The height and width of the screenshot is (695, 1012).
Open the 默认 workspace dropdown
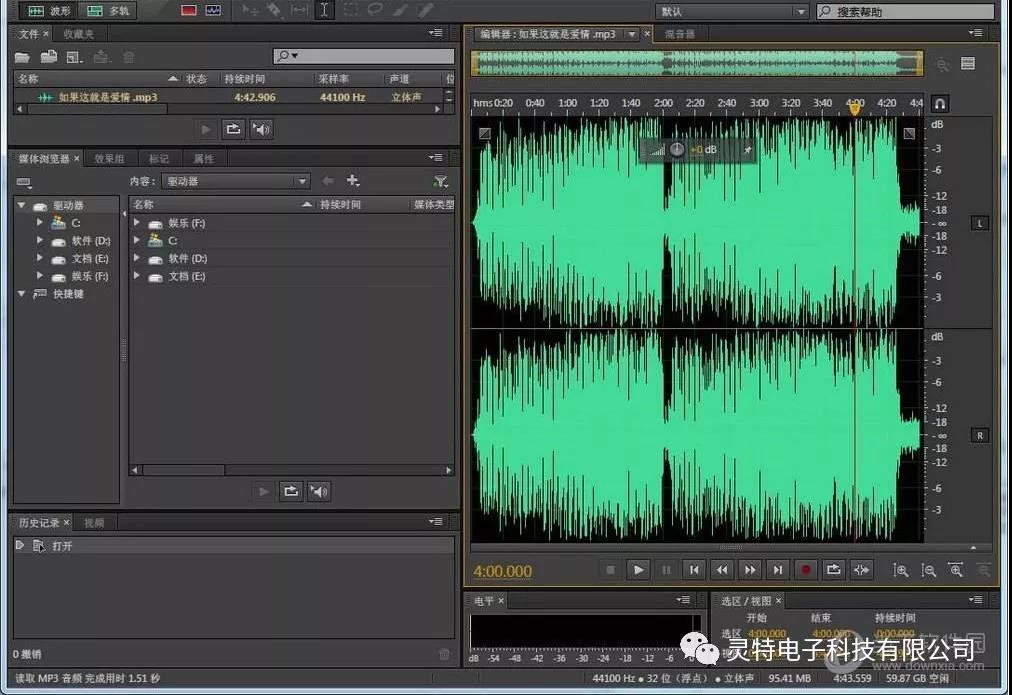pos(732,11)
